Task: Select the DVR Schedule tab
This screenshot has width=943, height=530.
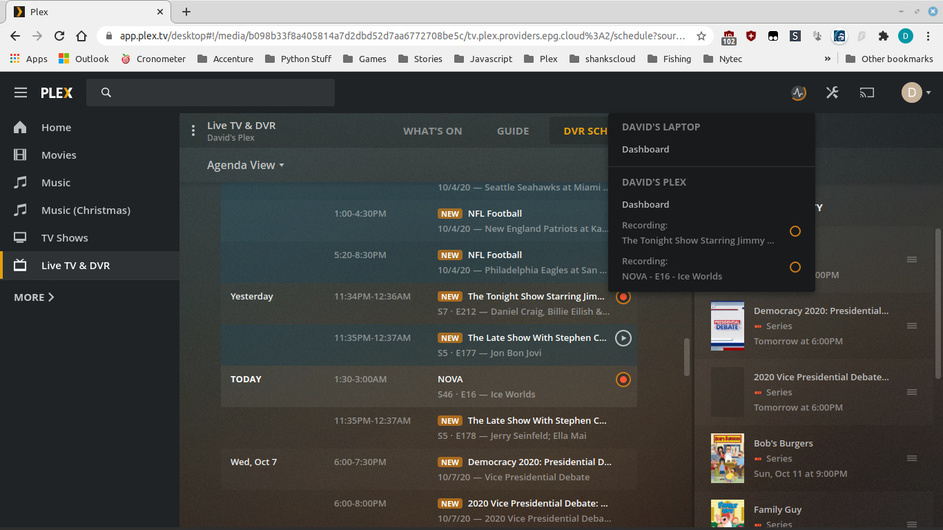Action: (581, 131)
